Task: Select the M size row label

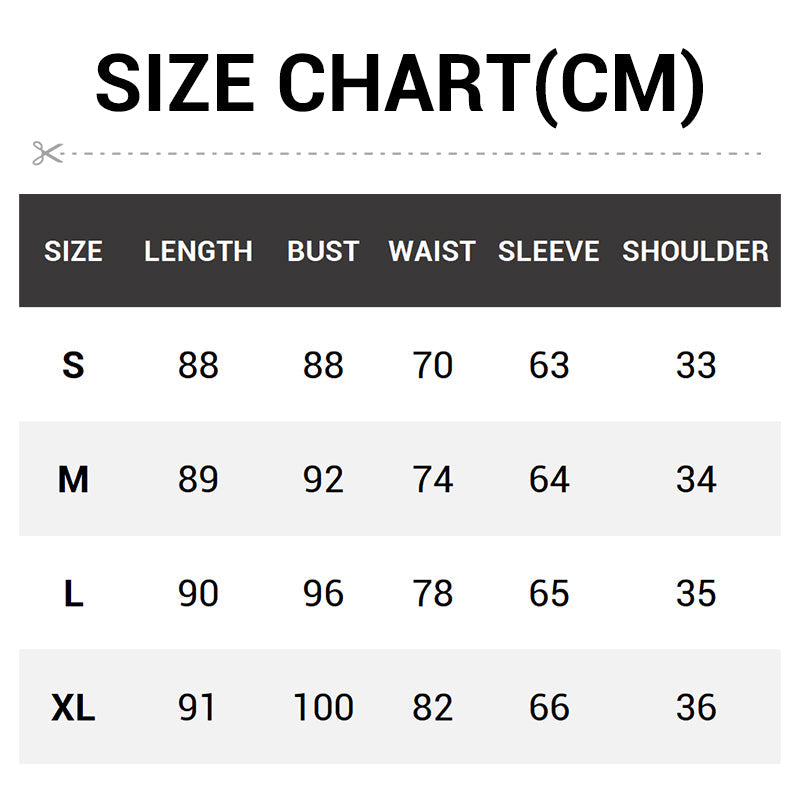Action: (x=73, y=480)
